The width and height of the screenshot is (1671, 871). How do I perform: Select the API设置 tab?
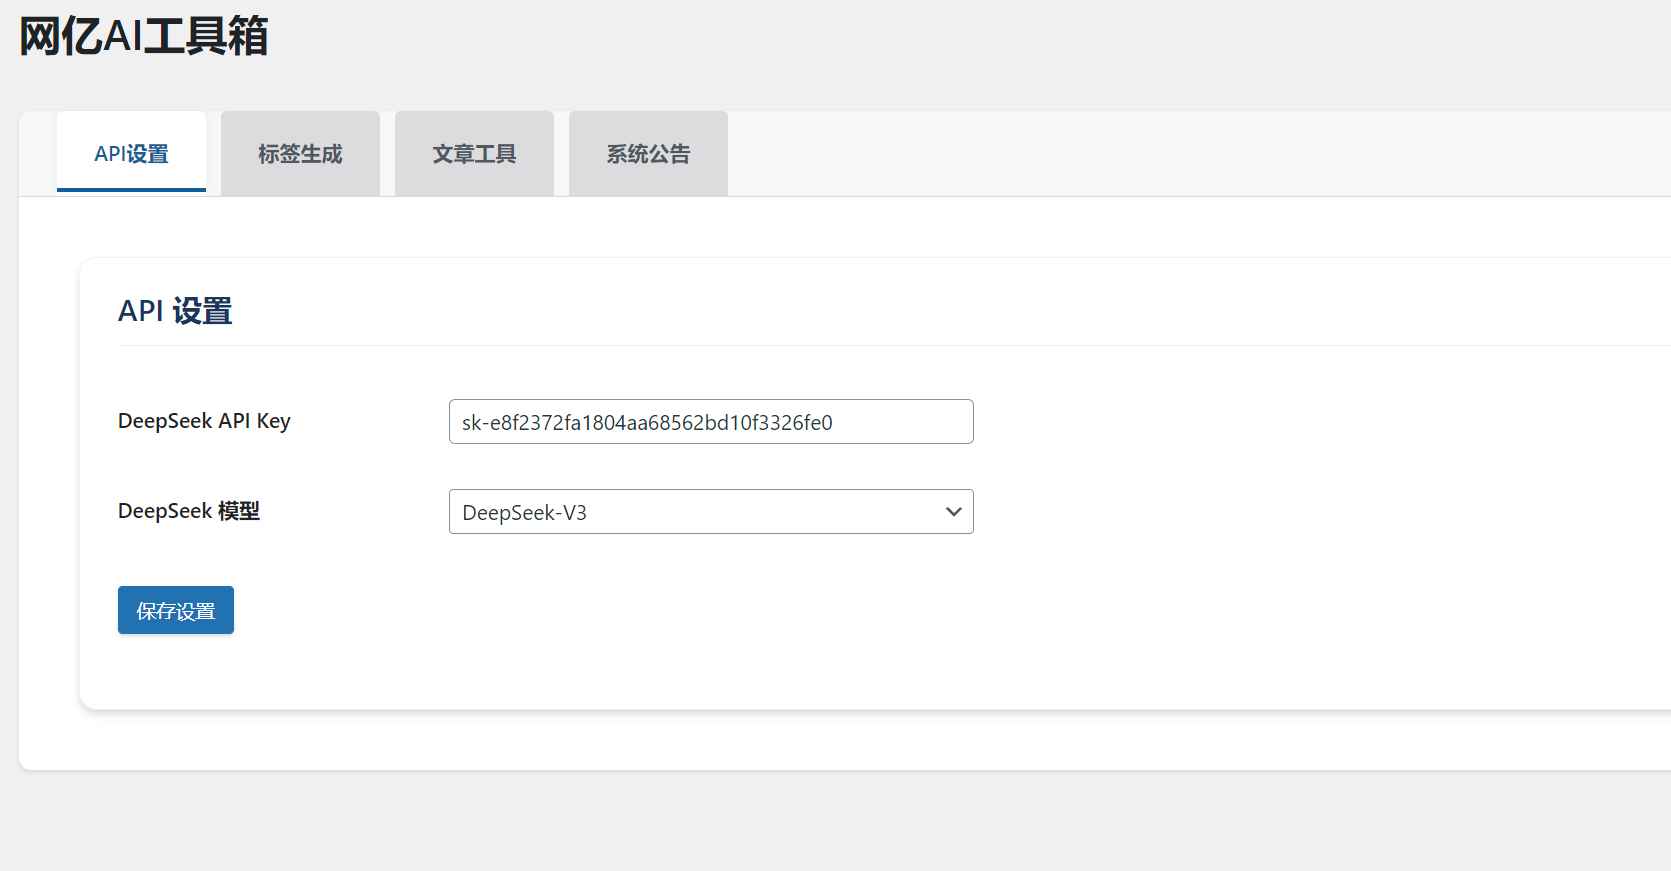[131, 154]
